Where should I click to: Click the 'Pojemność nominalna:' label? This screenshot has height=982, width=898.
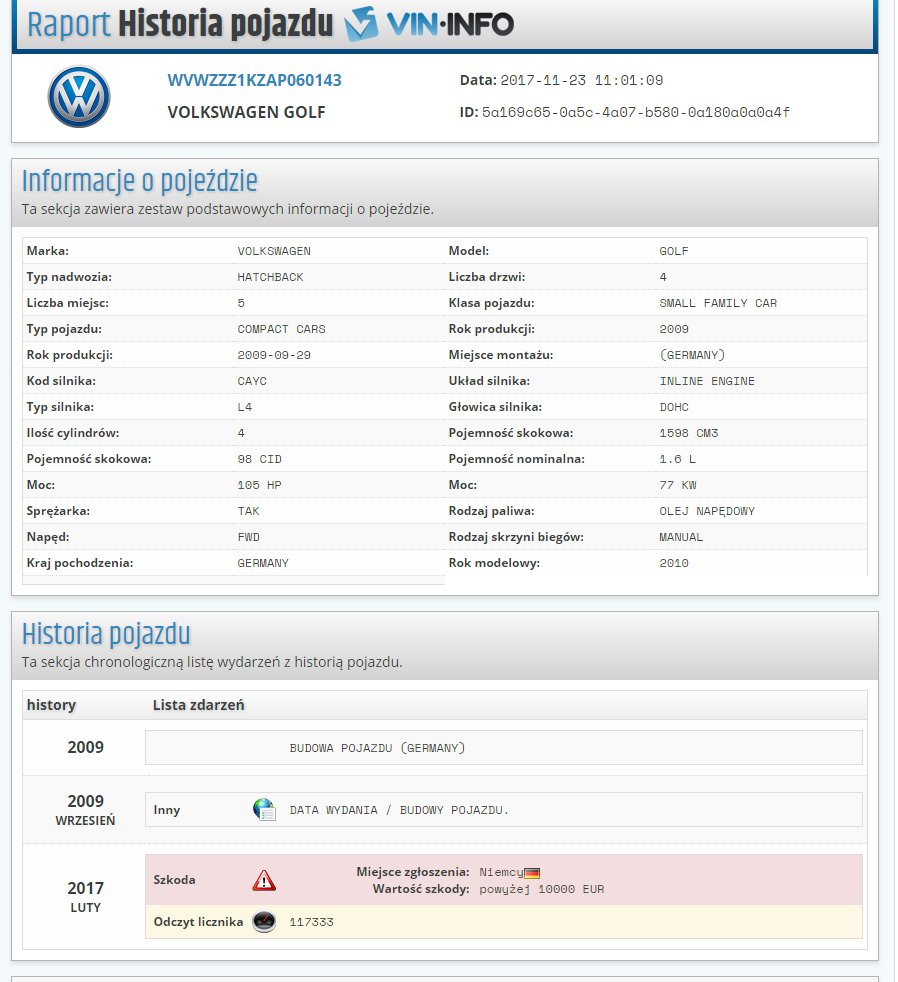(517, 459)
